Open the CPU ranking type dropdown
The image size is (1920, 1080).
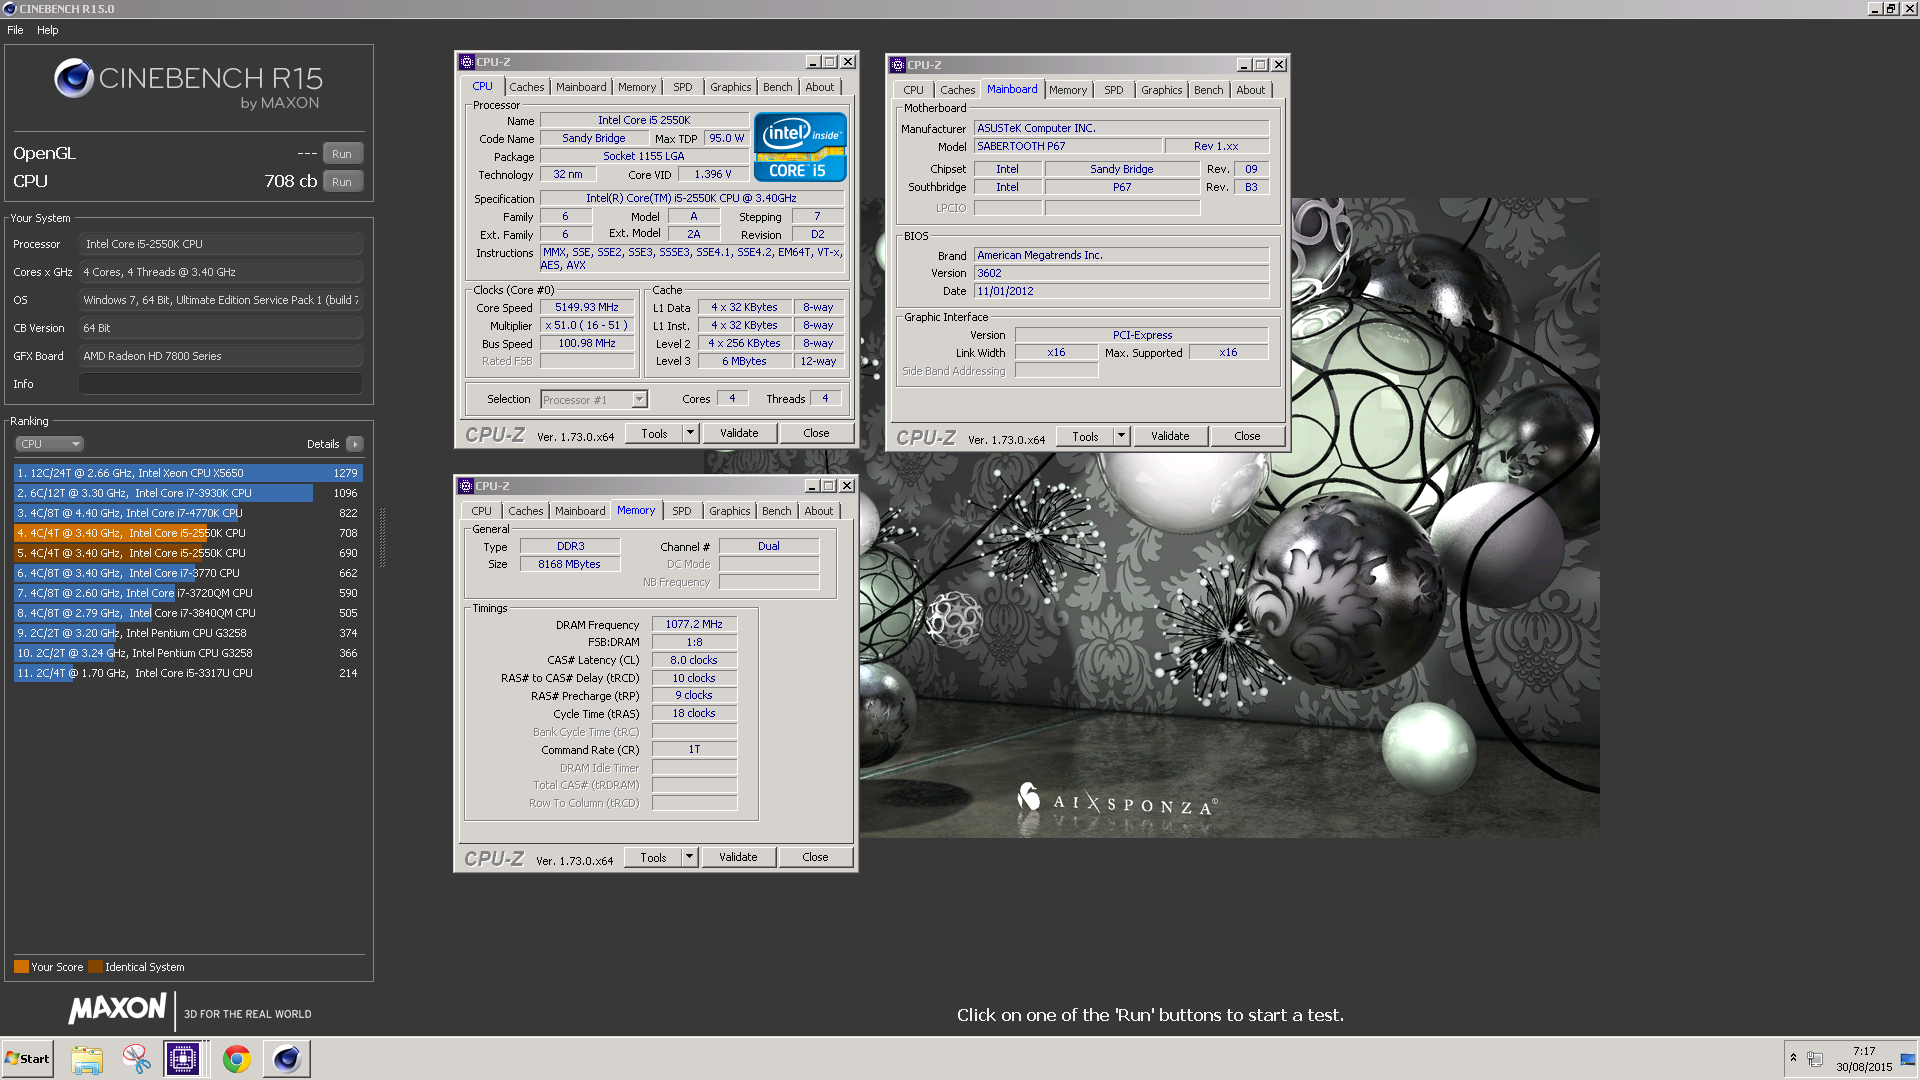(49, 444)
